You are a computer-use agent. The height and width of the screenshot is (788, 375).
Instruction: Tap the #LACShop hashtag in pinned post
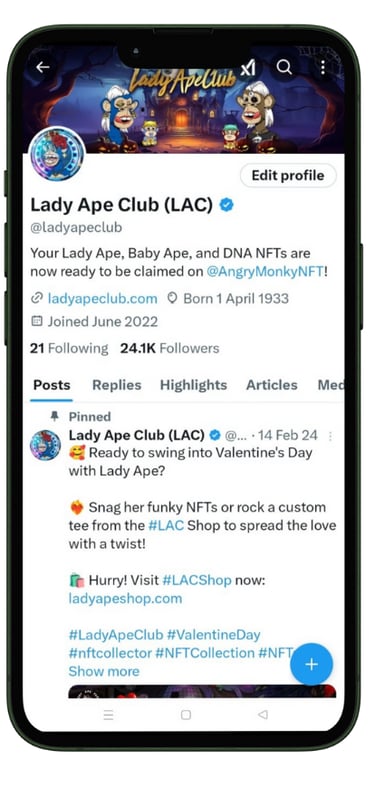pos(197,580)
